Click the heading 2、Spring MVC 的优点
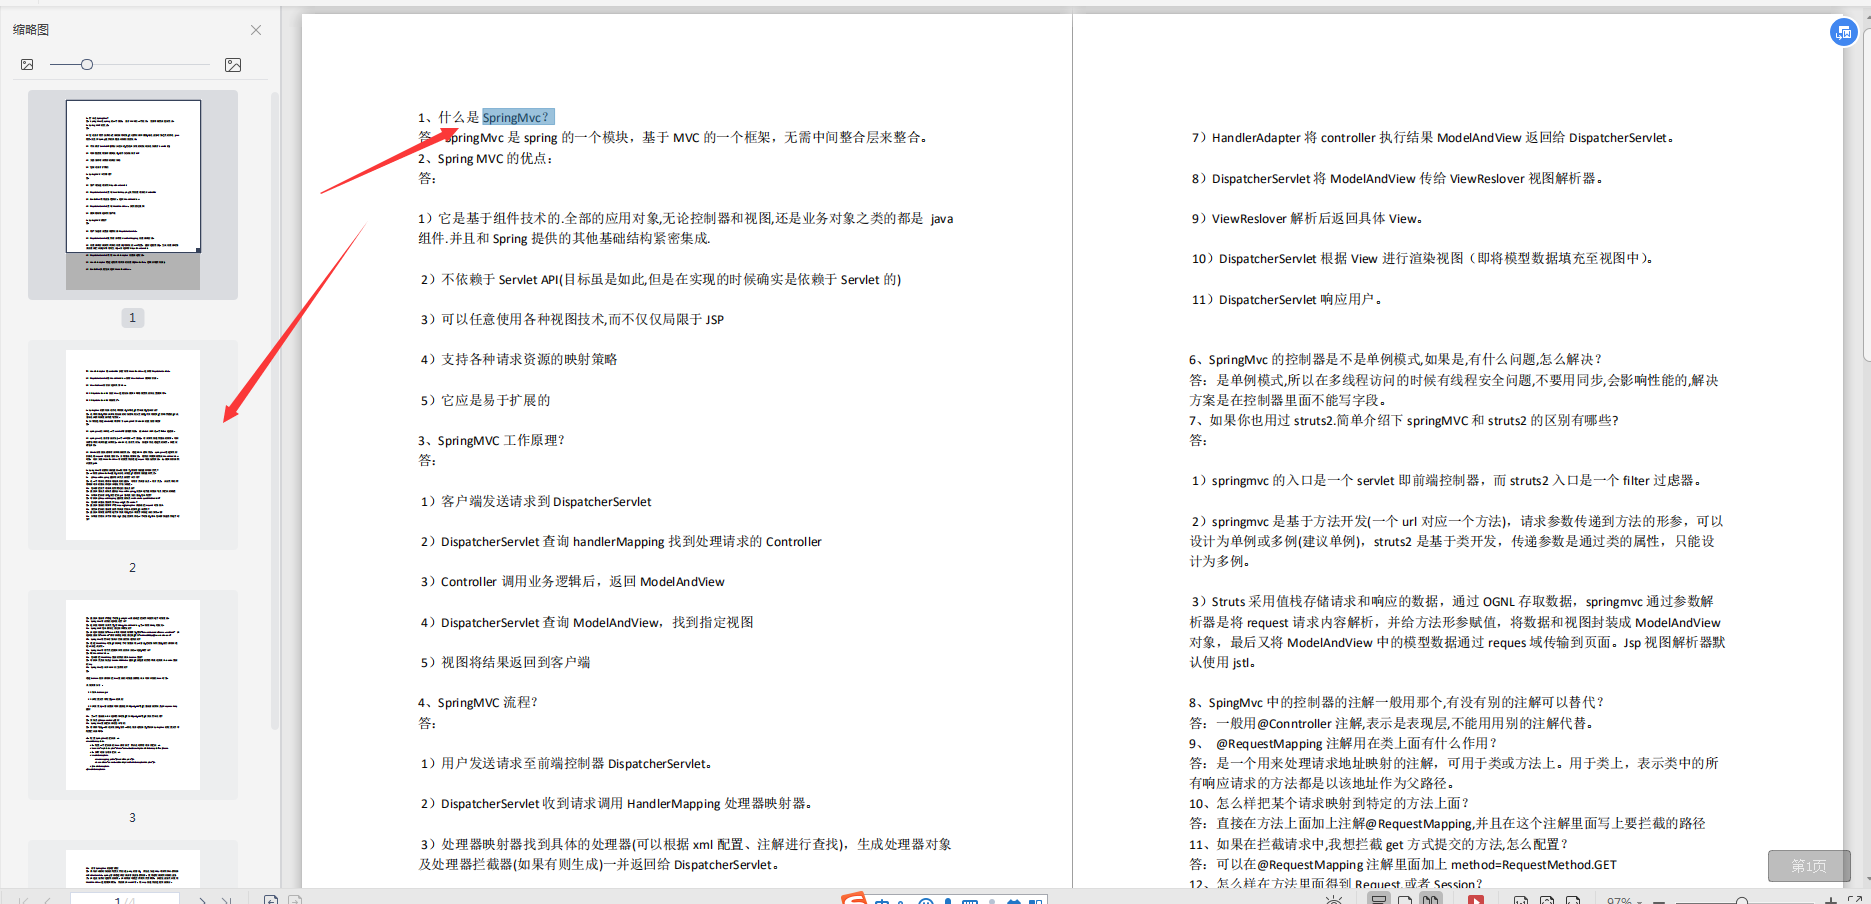 click(485, 158)
